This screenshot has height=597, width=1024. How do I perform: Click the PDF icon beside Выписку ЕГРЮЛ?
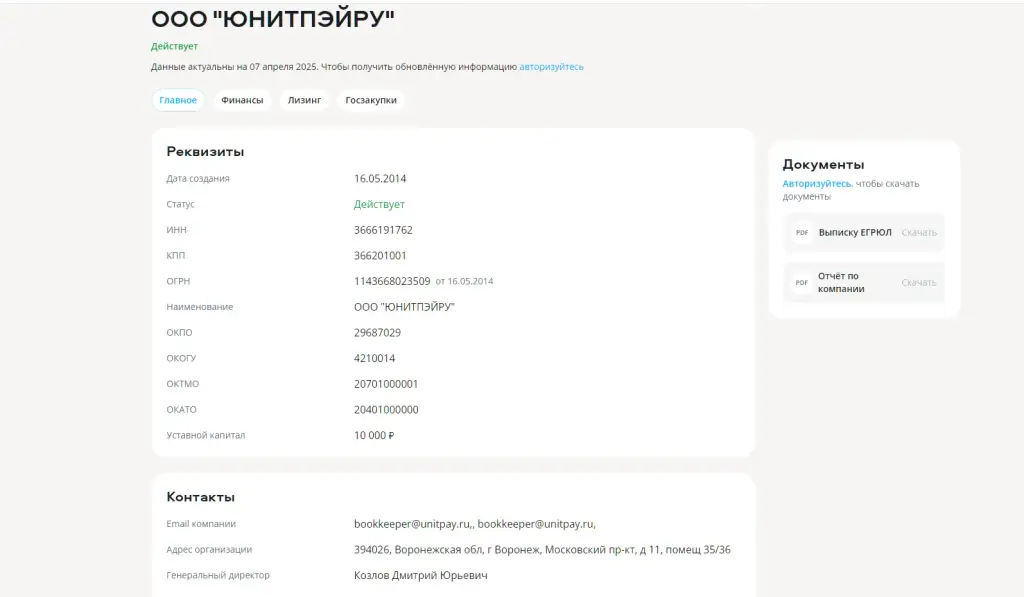802,233
